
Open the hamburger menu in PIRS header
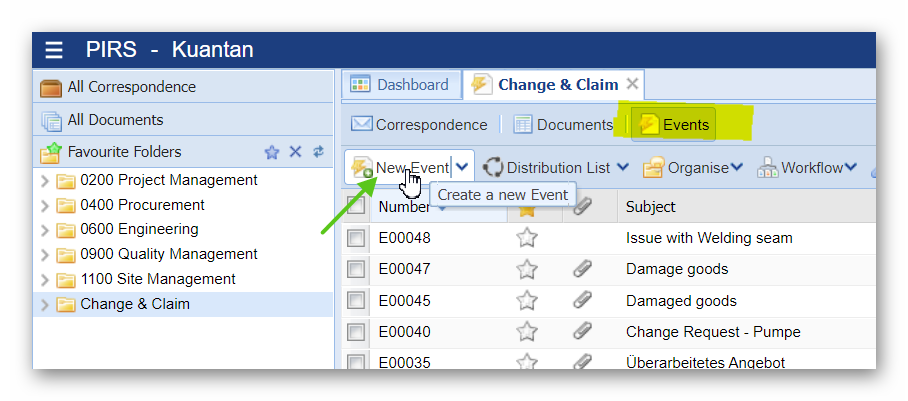coord(54,50)
